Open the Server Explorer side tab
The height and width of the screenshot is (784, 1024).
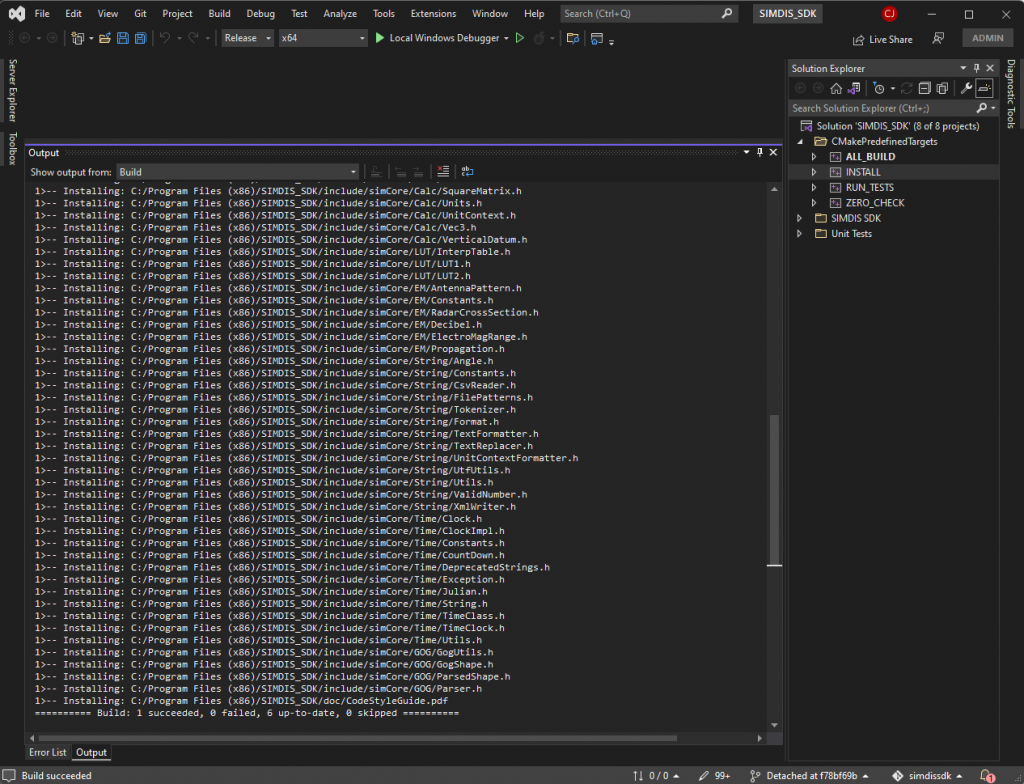pyautogui.click(x=12, y=90)
